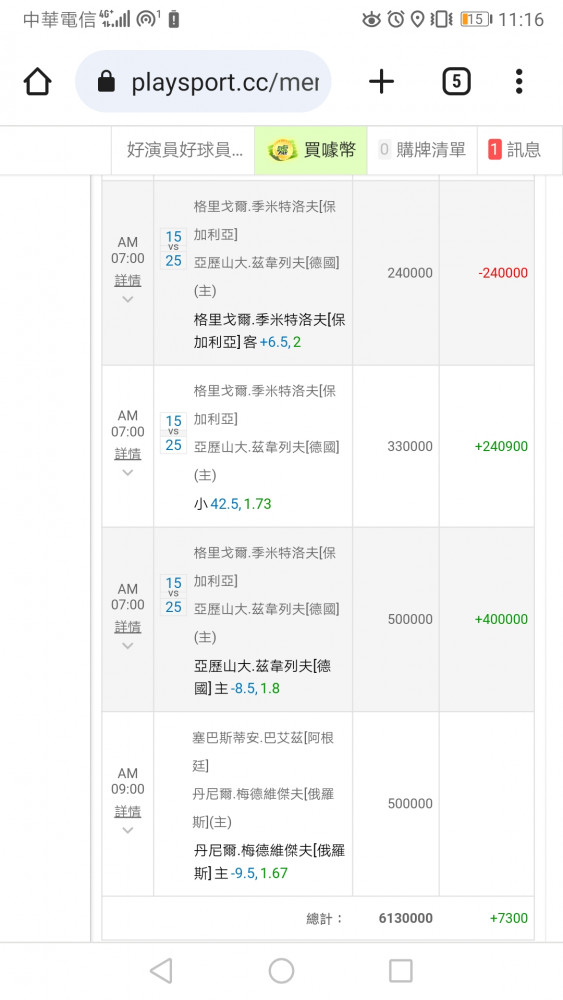Tap the browser home icon
This screenshot has width=563, height=1000.
tap(37, 82)
